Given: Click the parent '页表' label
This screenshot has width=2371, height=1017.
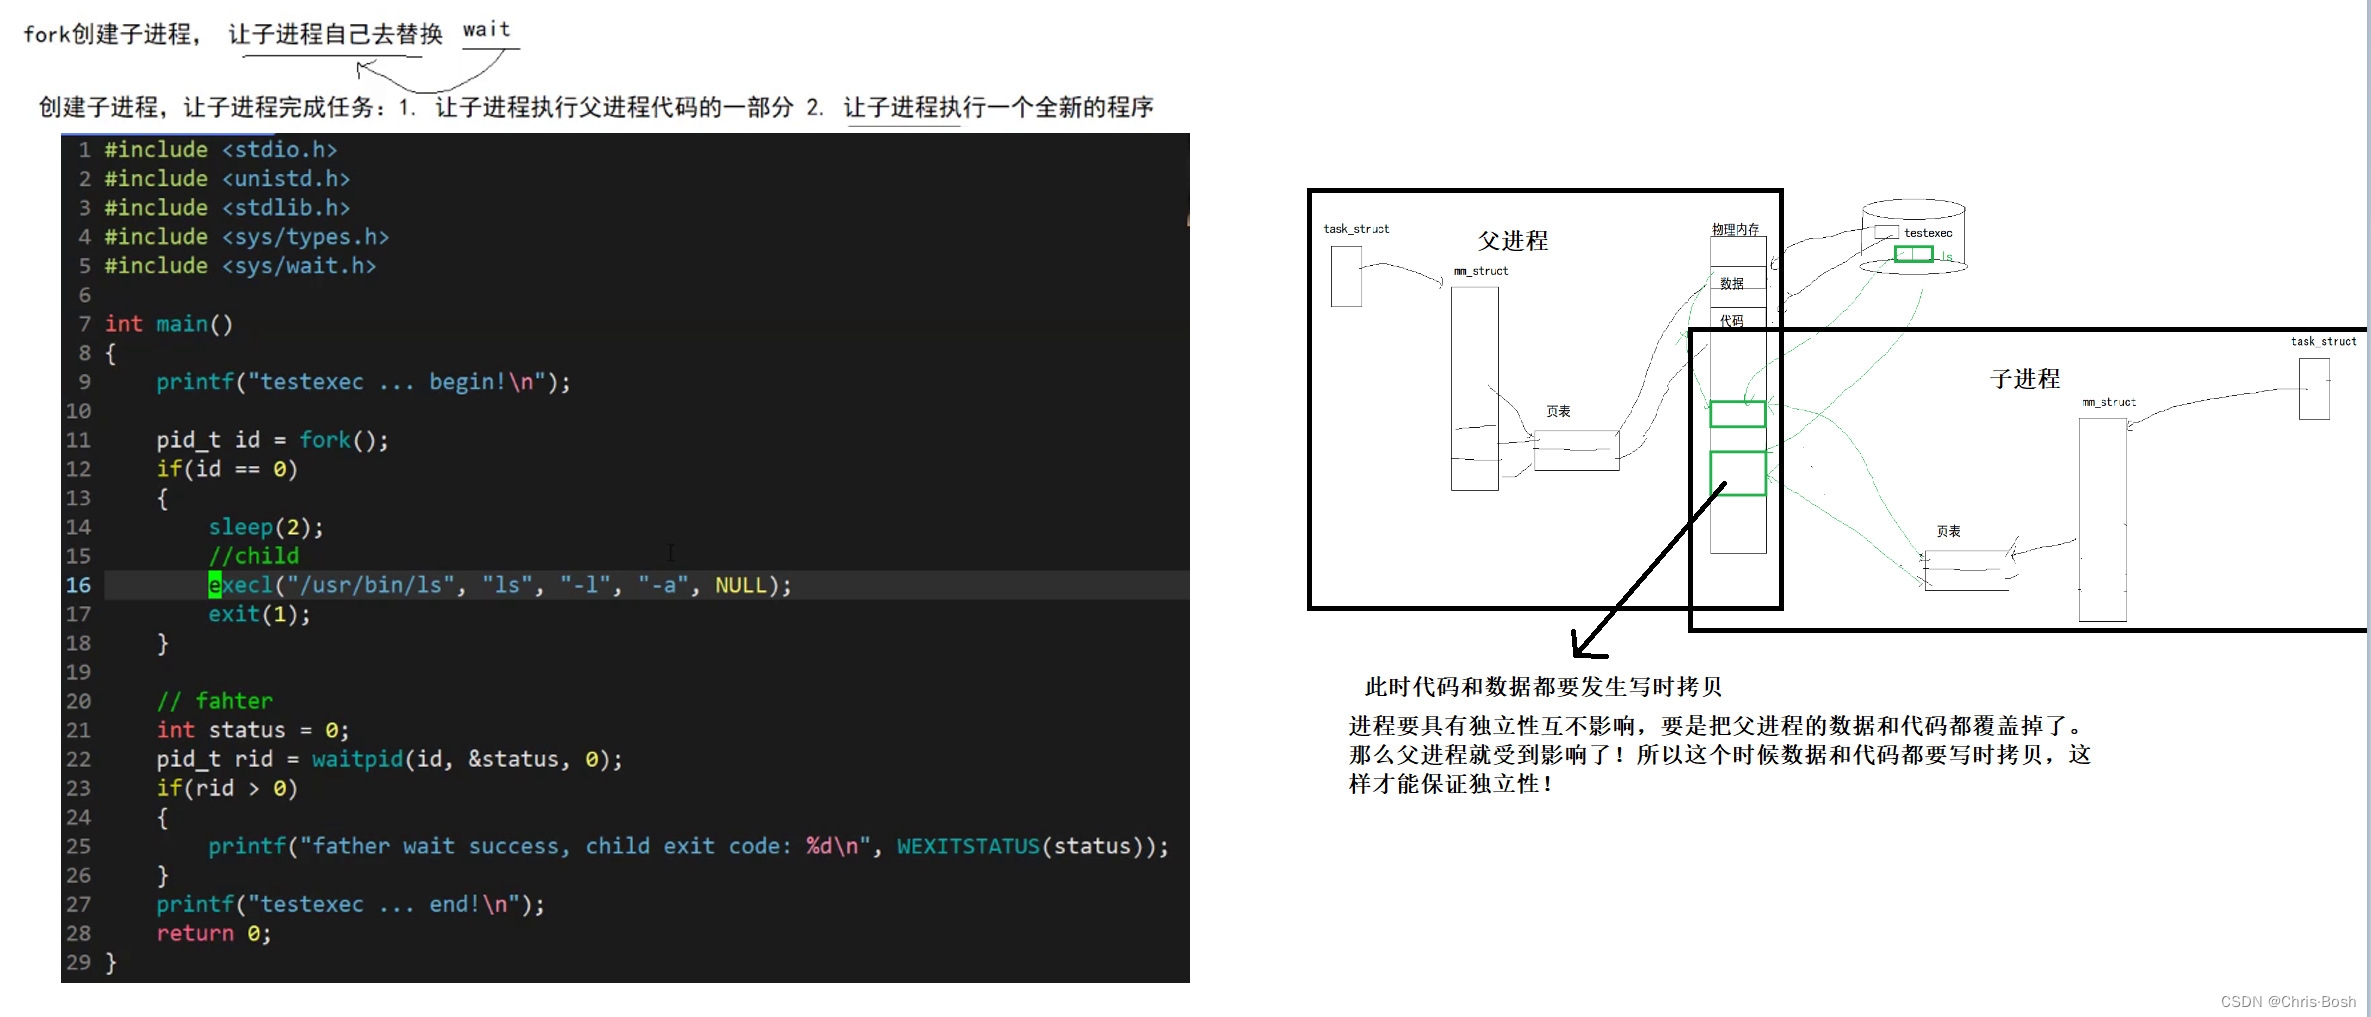Looking at the screenshot, I should coord(1558,411).
